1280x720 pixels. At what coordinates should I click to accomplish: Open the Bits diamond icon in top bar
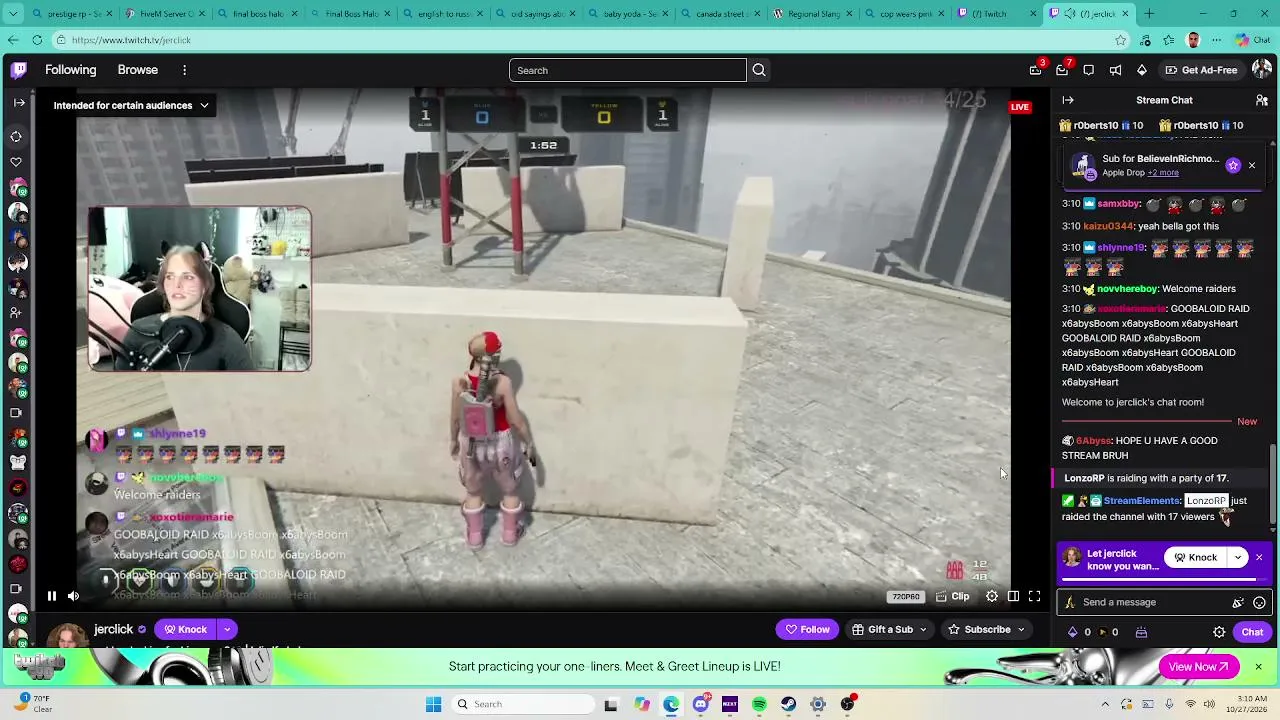click(1142, 70)
